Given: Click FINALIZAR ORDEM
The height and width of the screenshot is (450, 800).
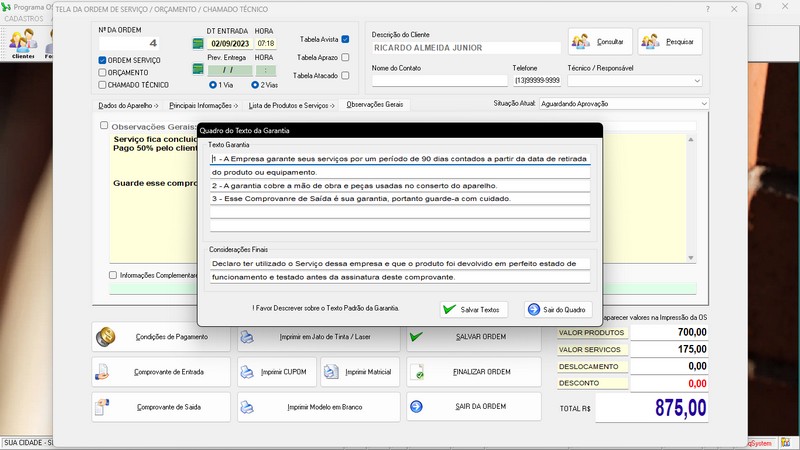Looking at the screenshot, I should pyautogui.click(x=473, y=372).
